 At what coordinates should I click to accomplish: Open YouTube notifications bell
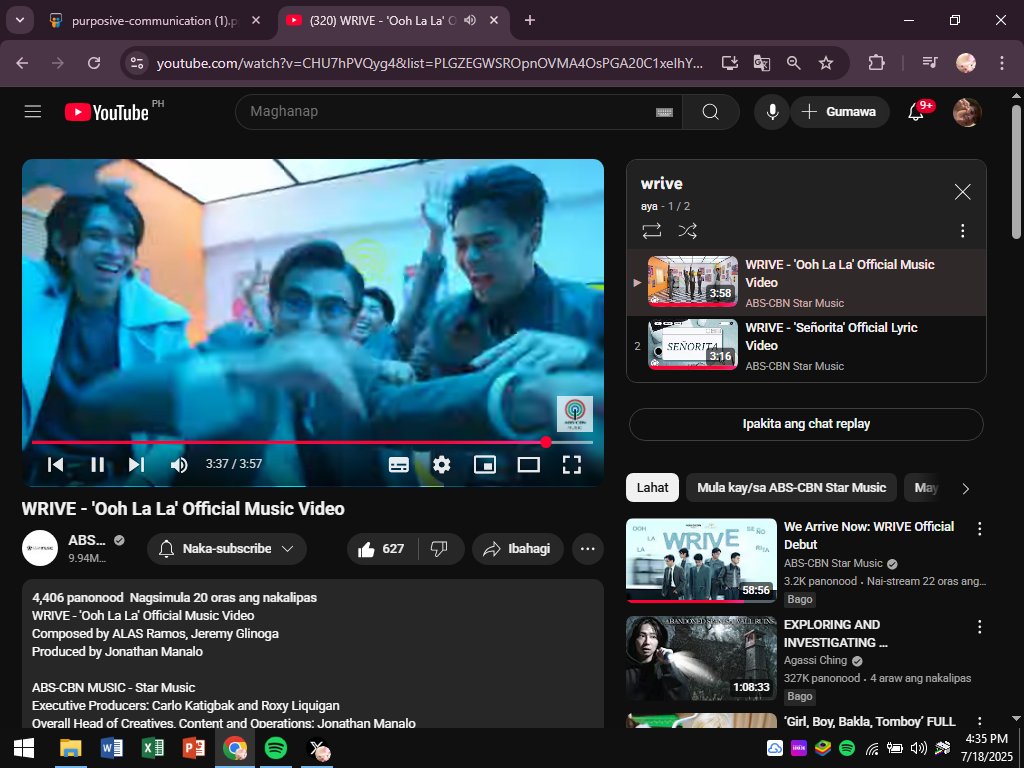tap(916, 112)
